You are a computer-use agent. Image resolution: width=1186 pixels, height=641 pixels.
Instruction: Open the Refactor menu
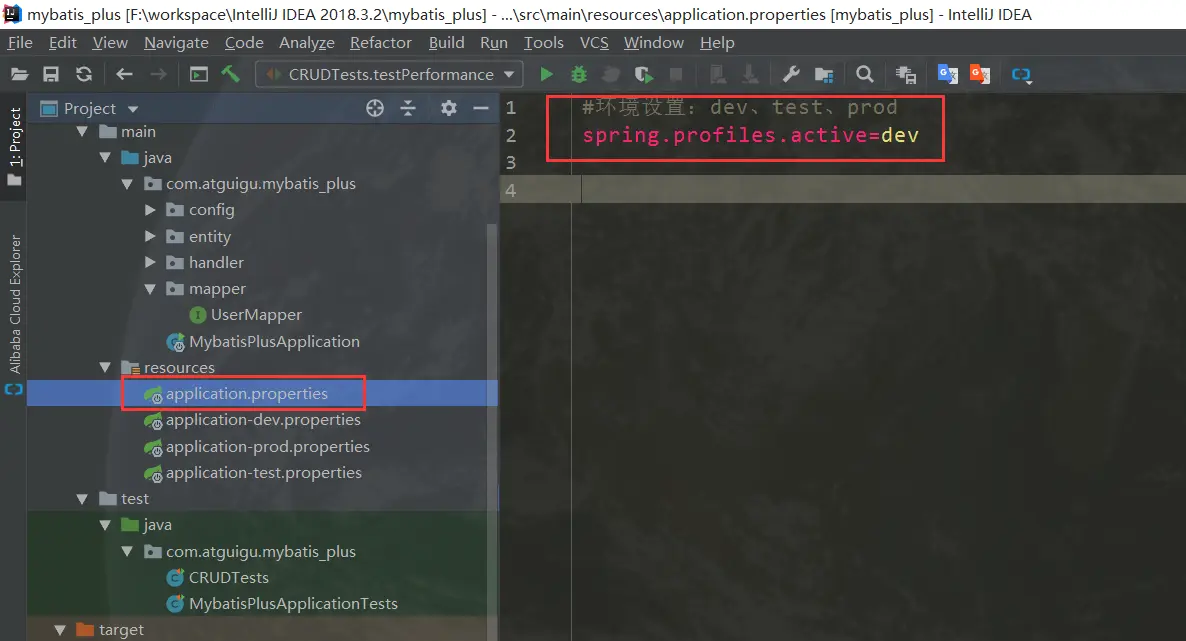point(380,42)
